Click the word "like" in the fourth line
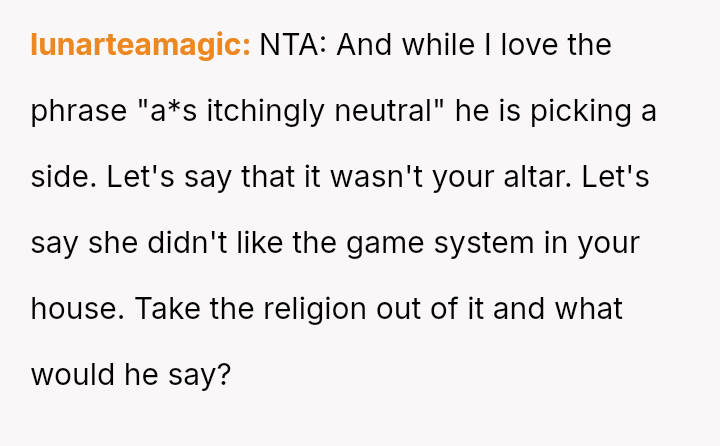720x446 pixels. pos(253,243)
